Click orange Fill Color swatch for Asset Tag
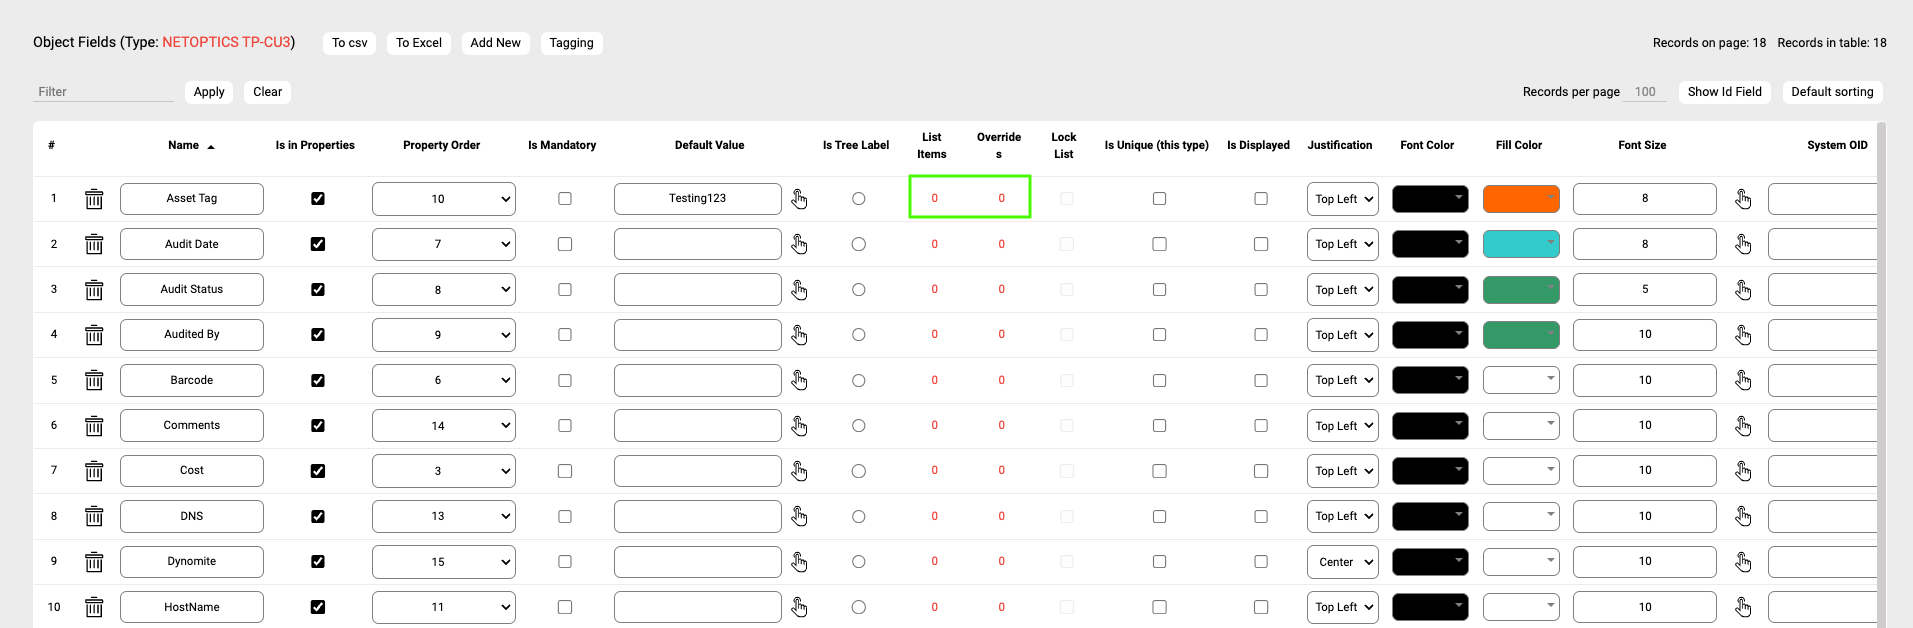 (1520, 199)
